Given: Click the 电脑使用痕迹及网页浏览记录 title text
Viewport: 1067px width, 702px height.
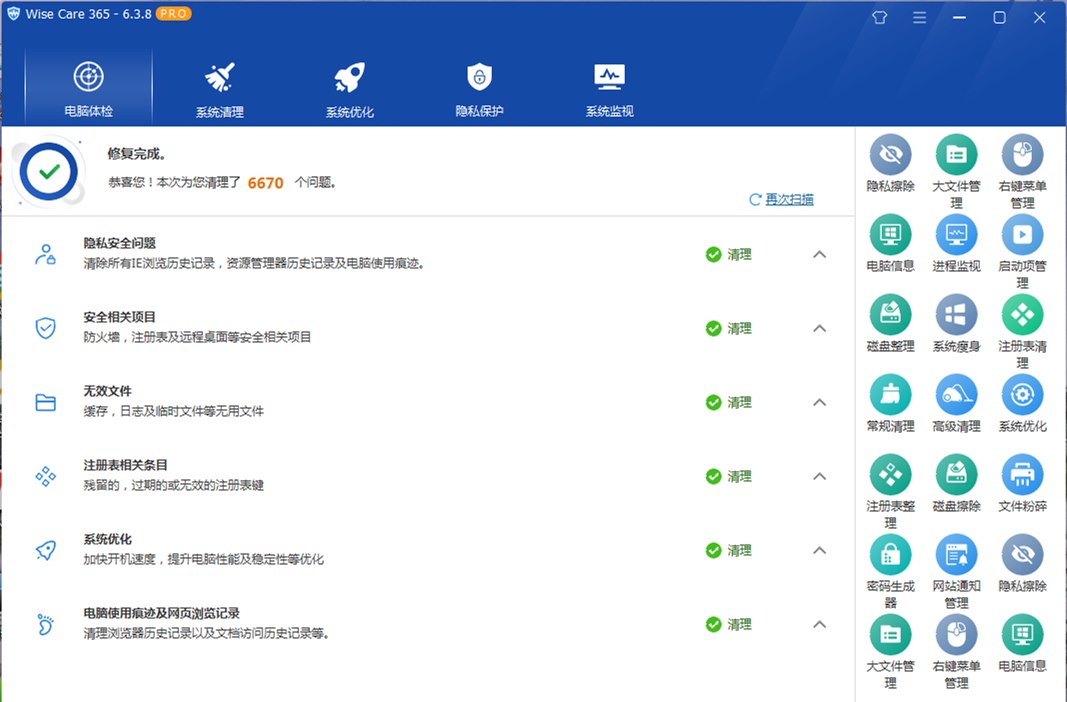Looking at the screenshot, I should 161,613.
